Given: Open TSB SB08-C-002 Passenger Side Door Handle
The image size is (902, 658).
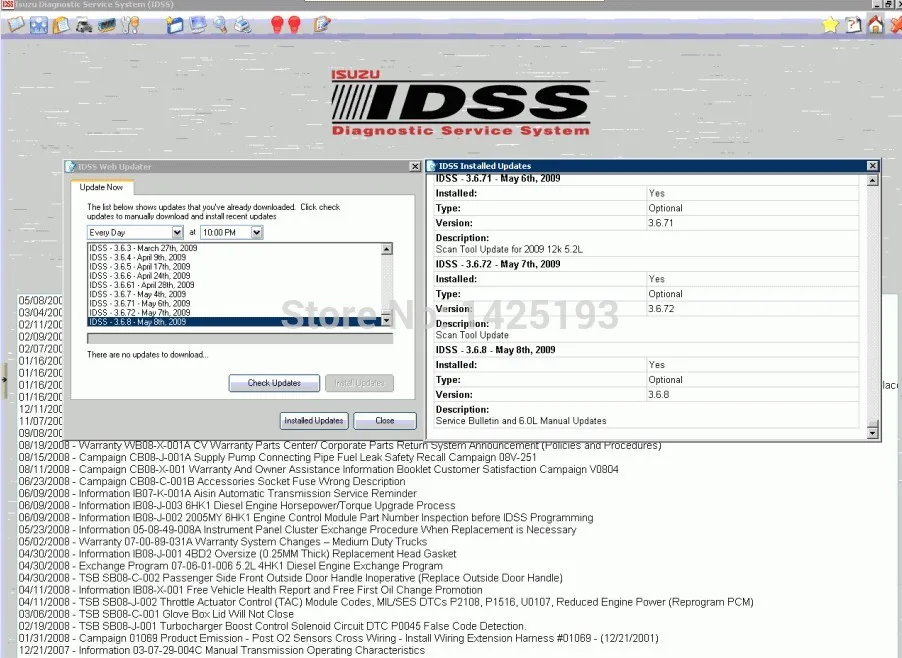Looking at the screenshot, I should [291, 578].
